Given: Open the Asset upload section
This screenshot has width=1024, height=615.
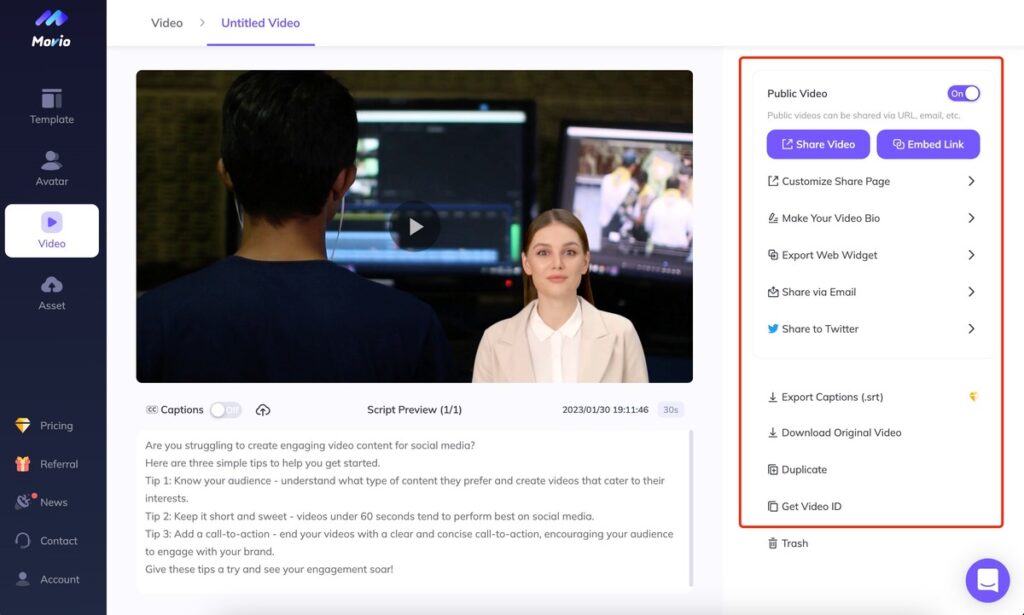Looking at the screenshot, I should [x=52, y=293].
